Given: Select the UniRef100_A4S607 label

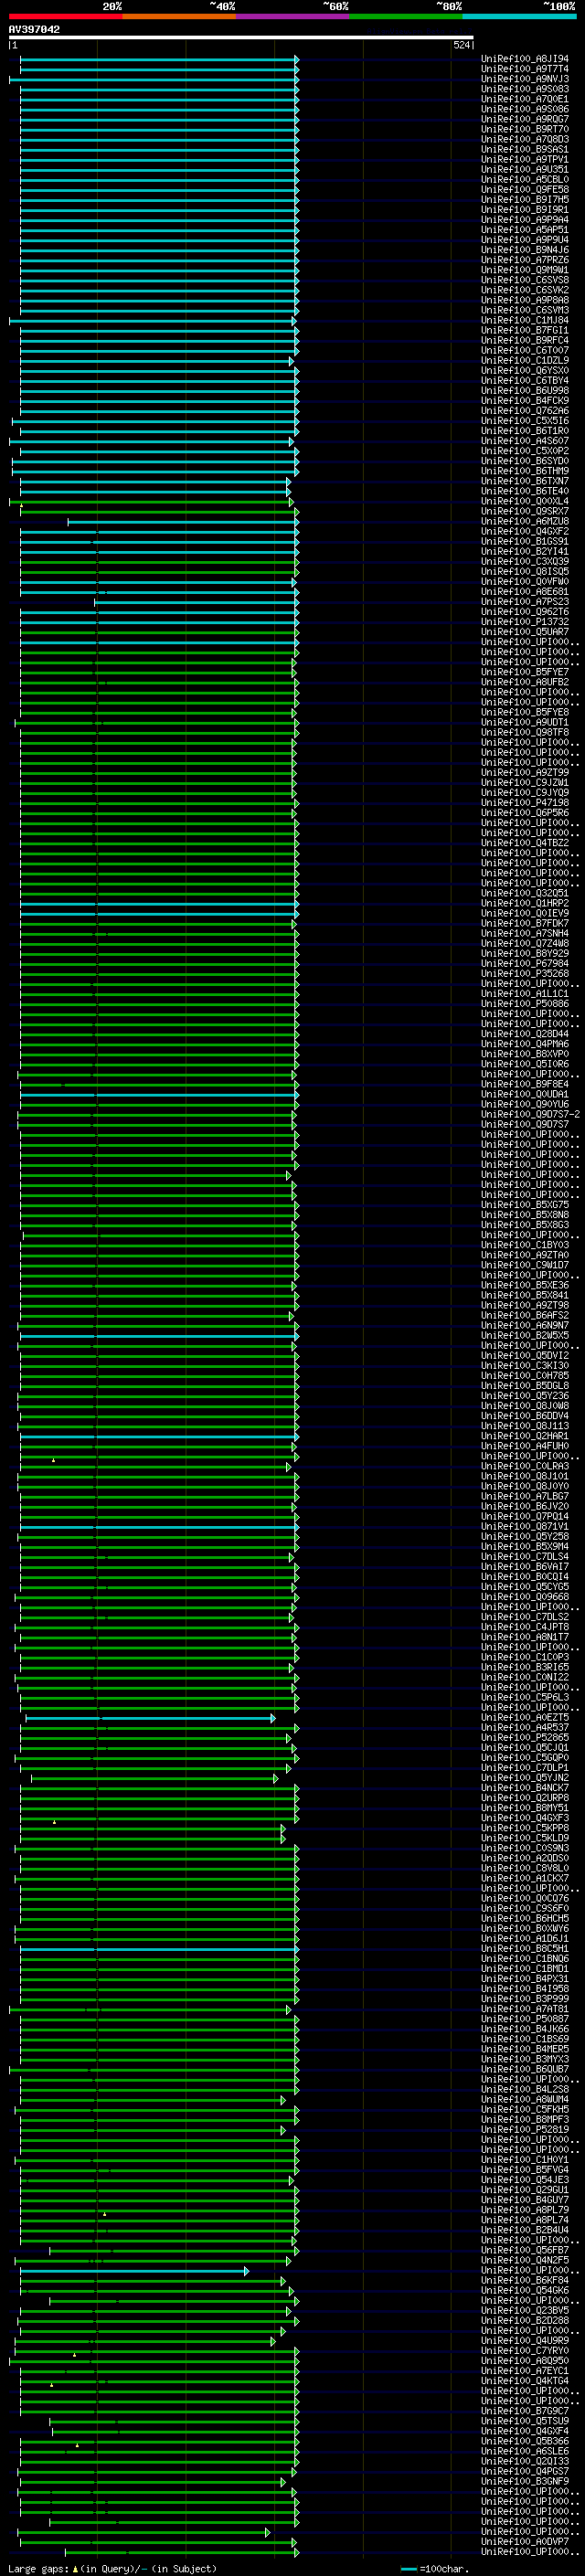Looking at the screenshot, I should 525,441.
